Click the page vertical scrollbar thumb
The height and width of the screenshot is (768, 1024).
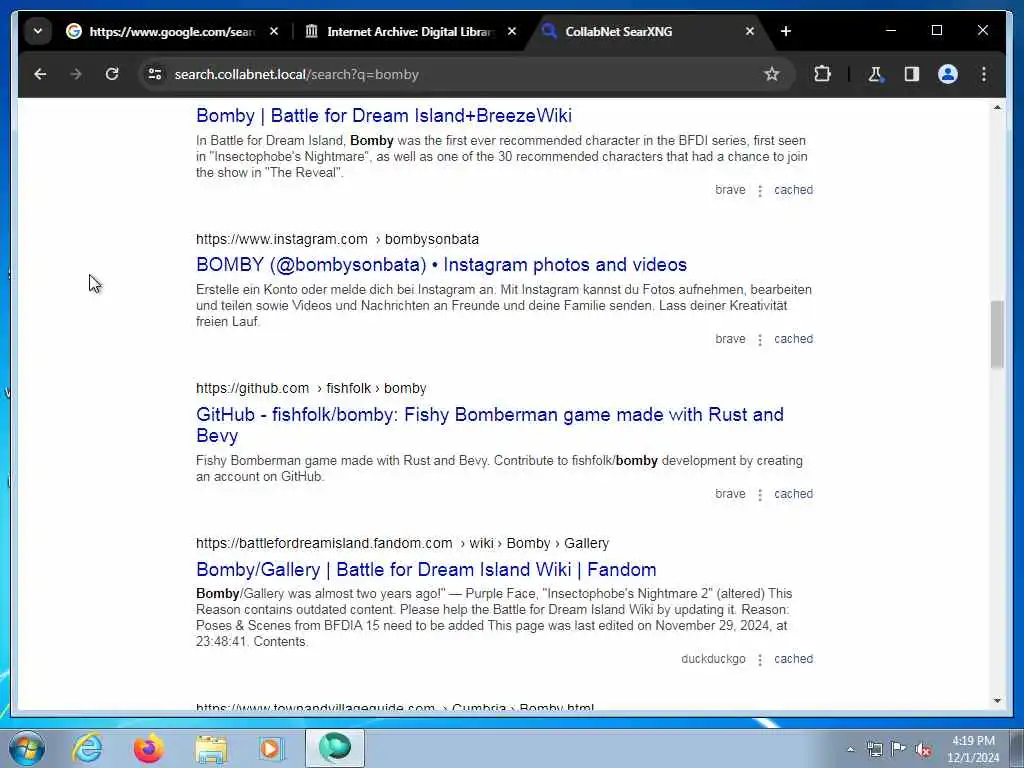(x=997, y=334)
